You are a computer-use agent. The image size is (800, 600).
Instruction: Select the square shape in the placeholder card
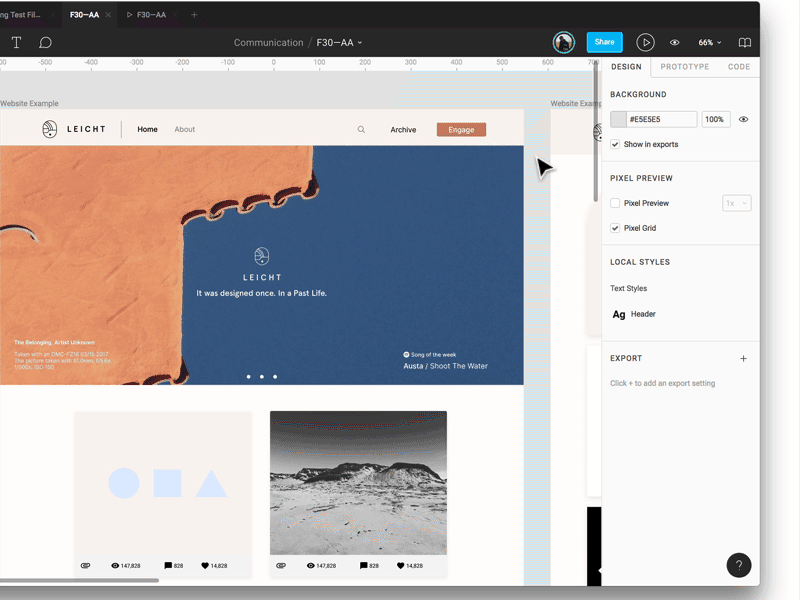(x=167, y=483)
